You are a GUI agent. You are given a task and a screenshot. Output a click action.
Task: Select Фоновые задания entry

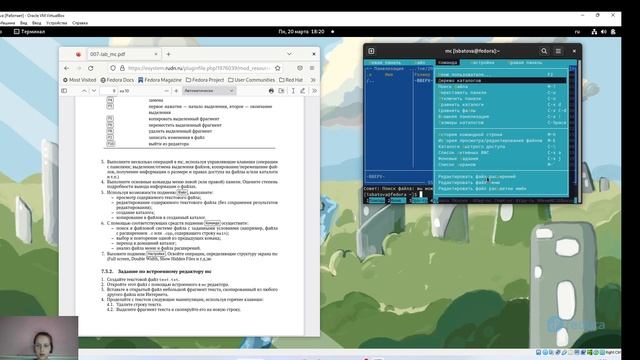click(x=502, y=158)
